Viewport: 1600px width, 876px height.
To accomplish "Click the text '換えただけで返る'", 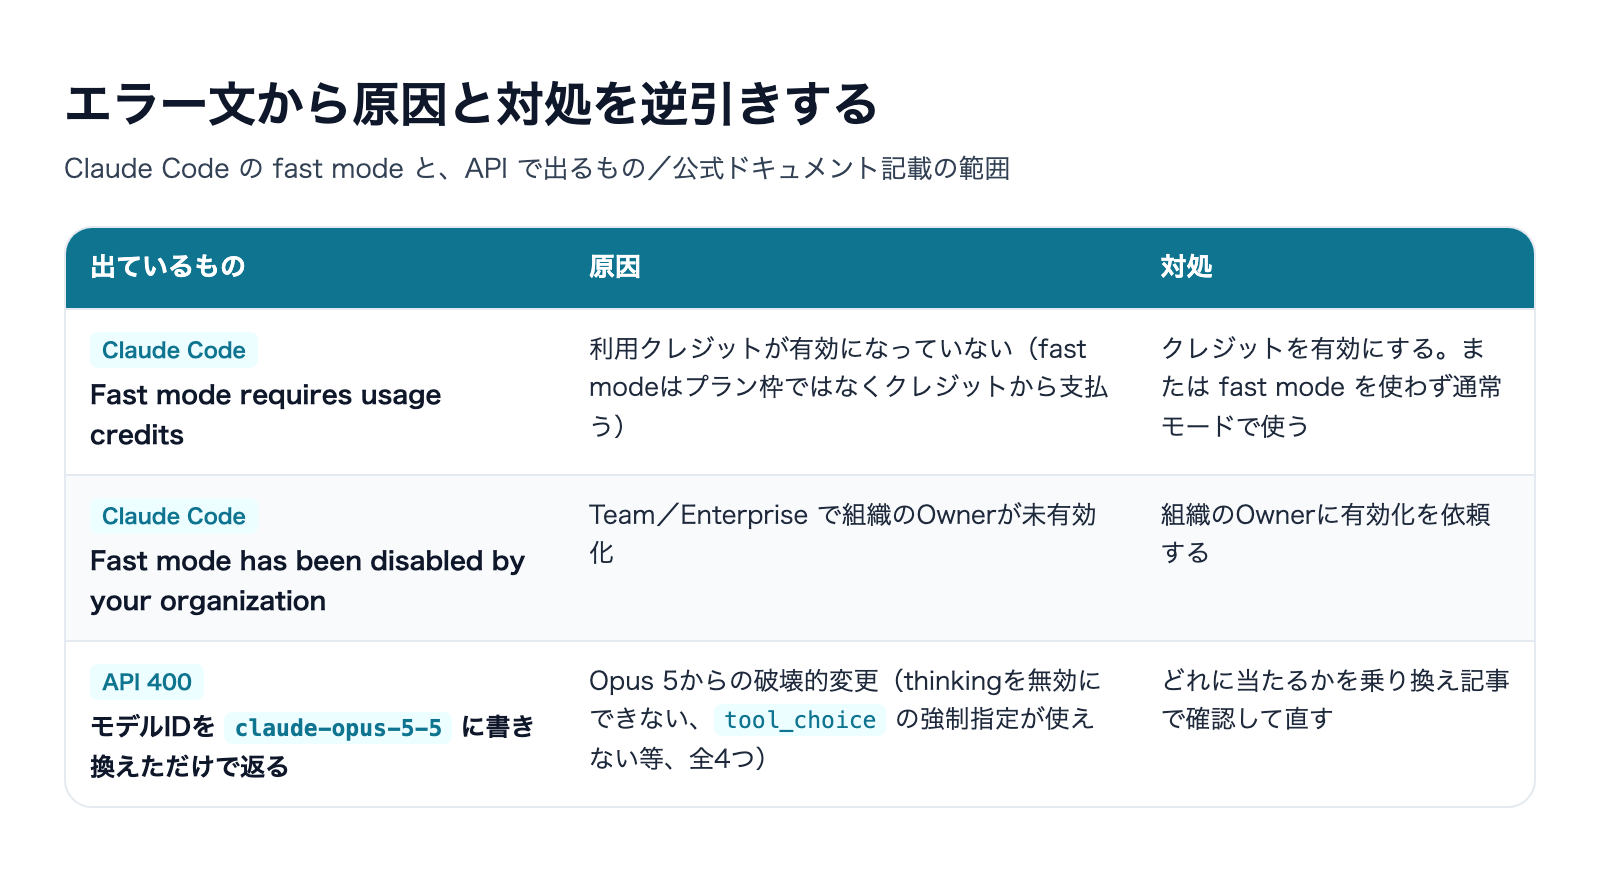I will click(190, 767).
